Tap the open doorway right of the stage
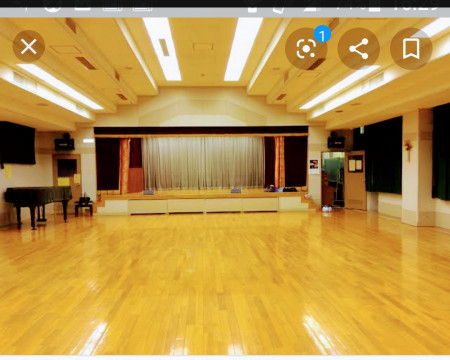450x360 pixels. pyautogui.click(x=333, y=179)
